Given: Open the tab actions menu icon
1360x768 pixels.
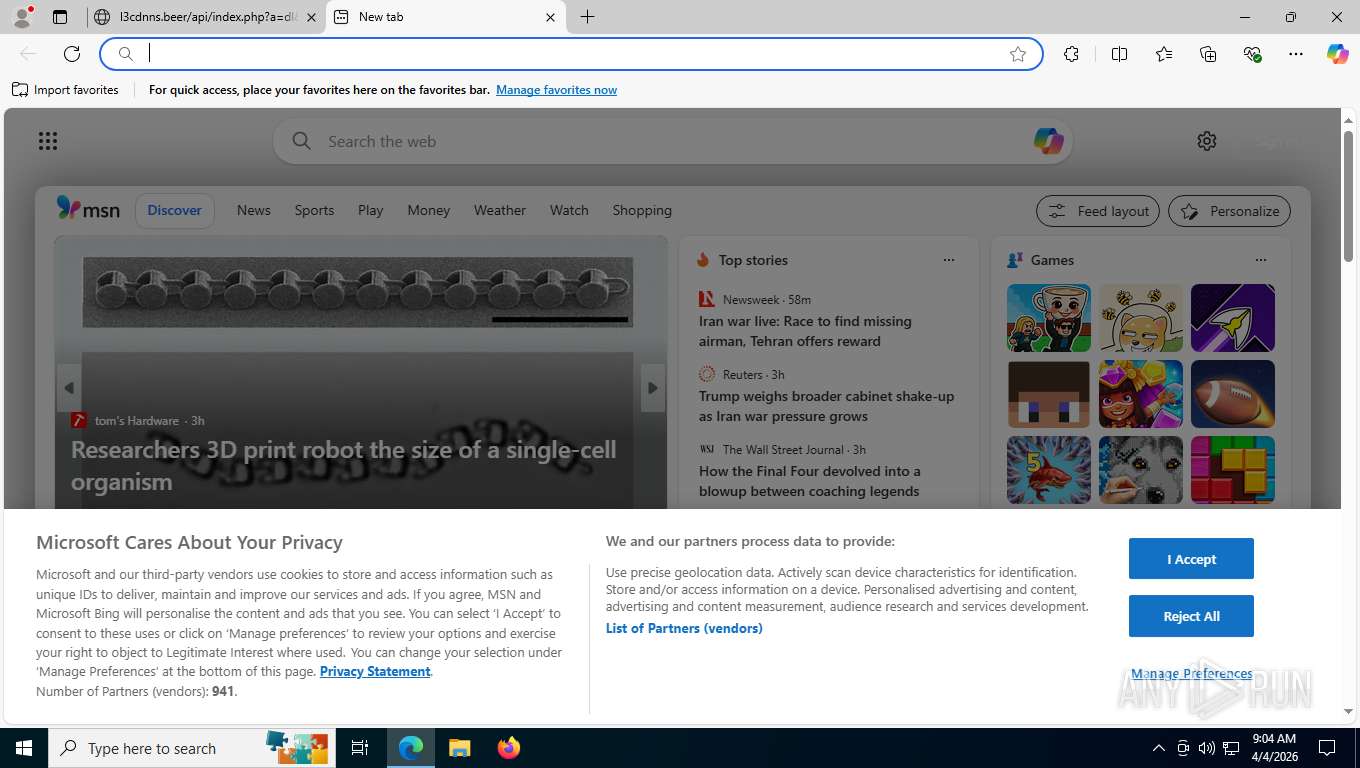Looking at the screenshot, I should [60, 17].
